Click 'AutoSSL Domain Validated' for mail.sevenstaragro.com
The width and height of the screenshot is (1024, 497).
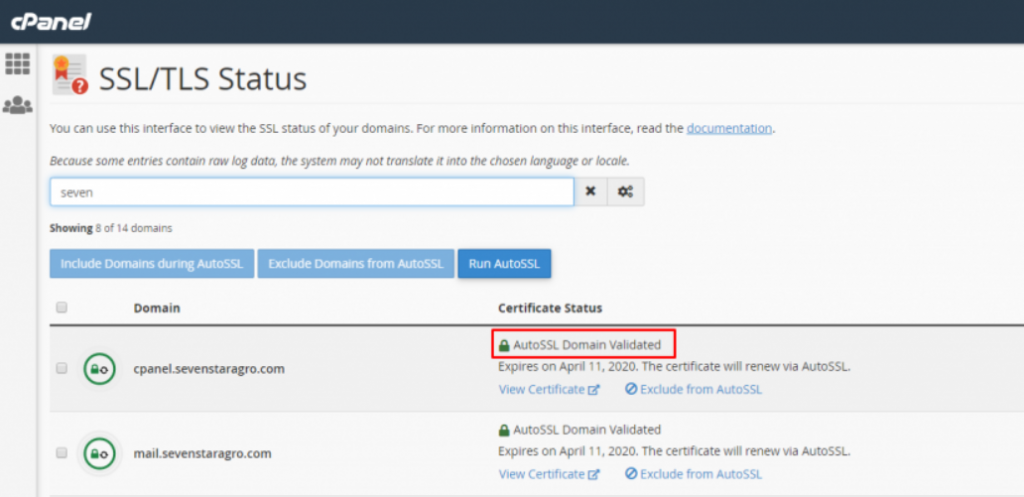580,430
